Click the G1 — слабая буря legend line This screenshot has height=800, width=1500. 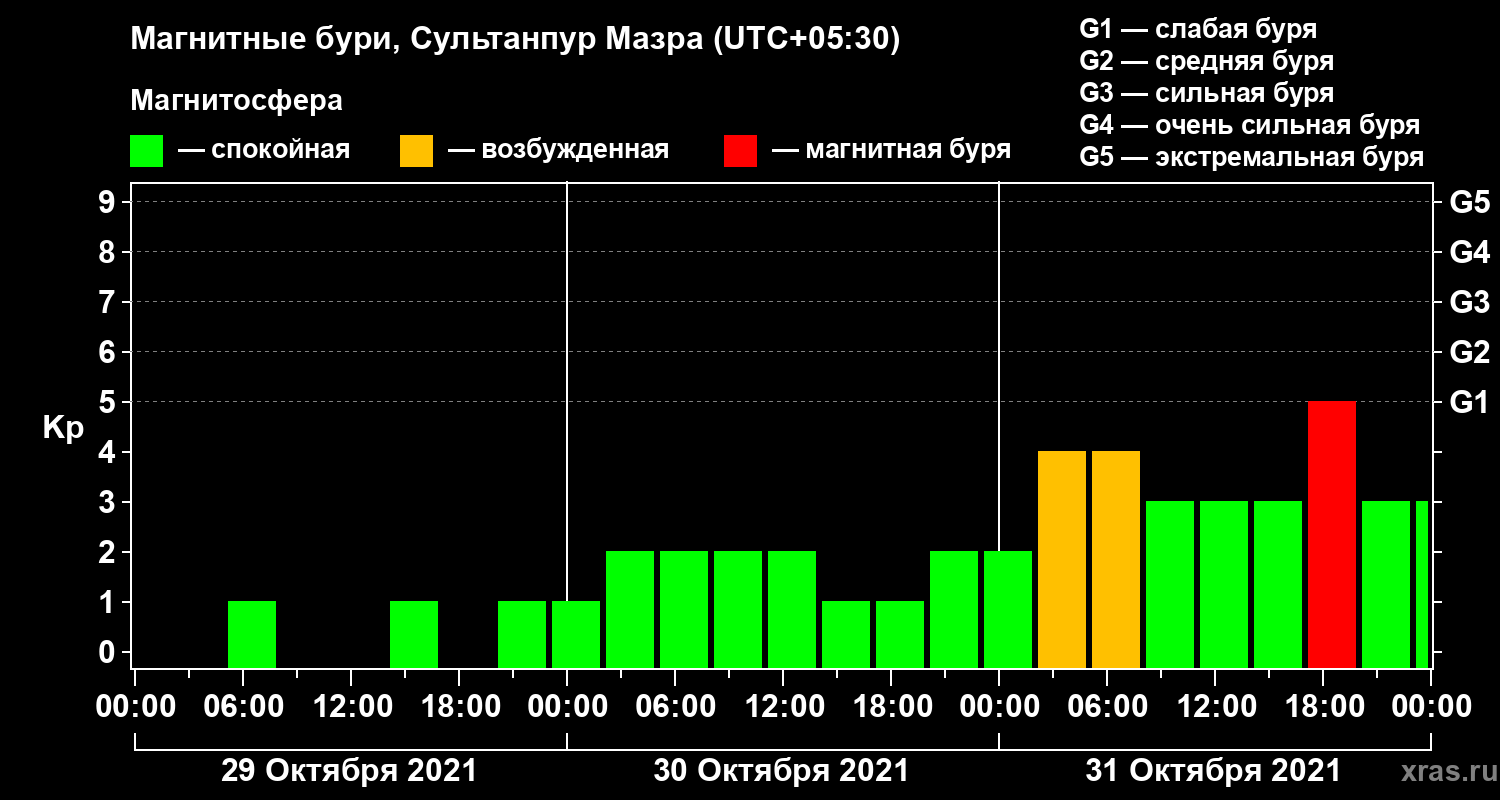[x=1198, y=29]
